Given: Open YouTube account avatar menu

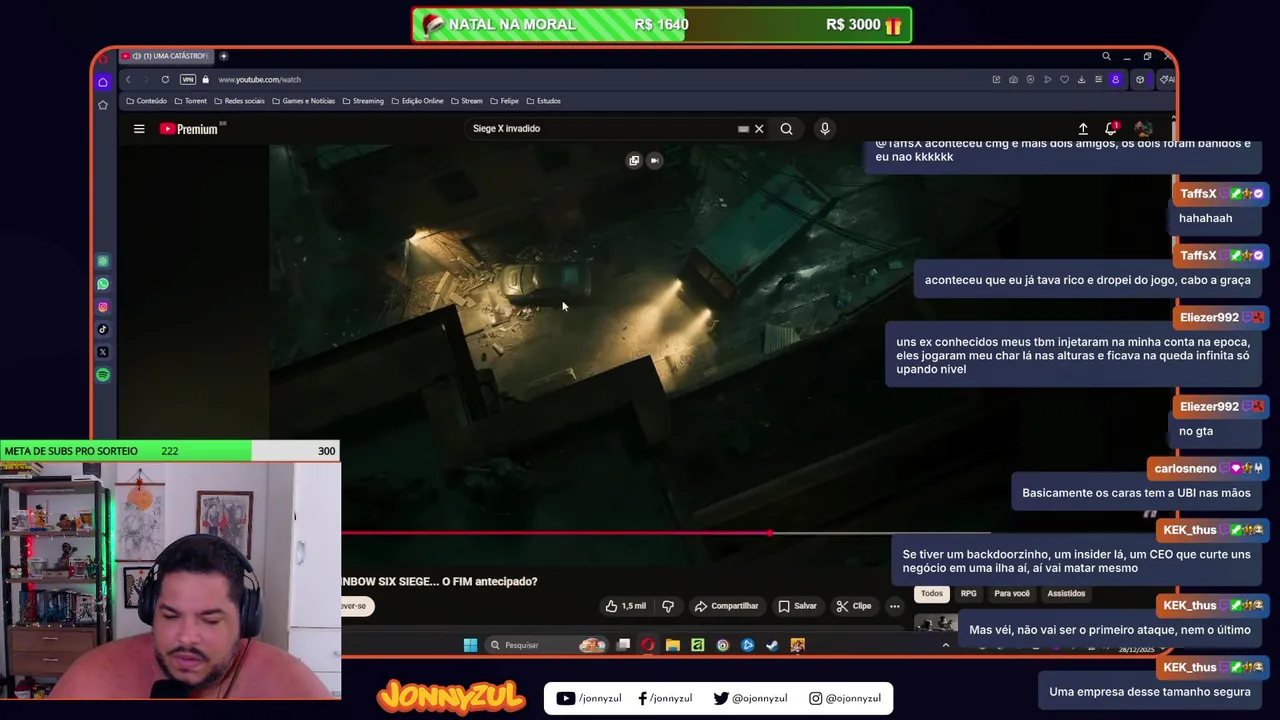Looking at the screenshot, I should coord(1143,129).
